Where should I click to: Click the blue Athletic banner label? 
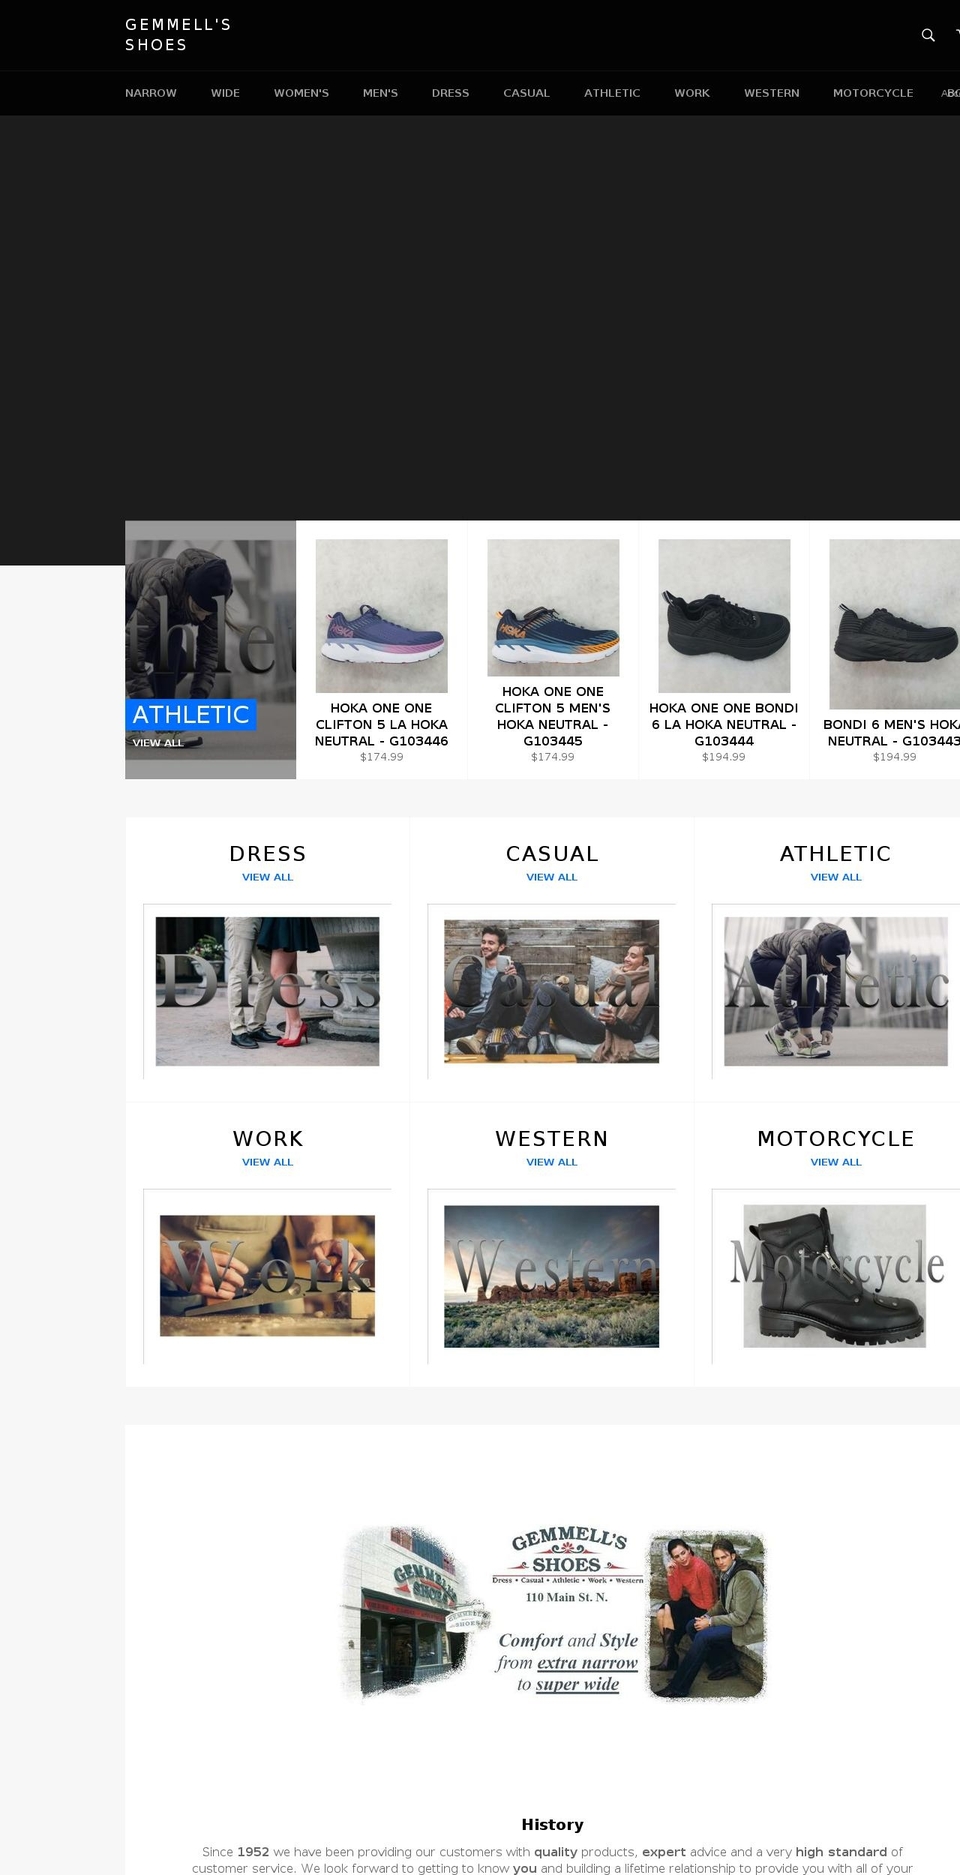(x=191, y=715)
